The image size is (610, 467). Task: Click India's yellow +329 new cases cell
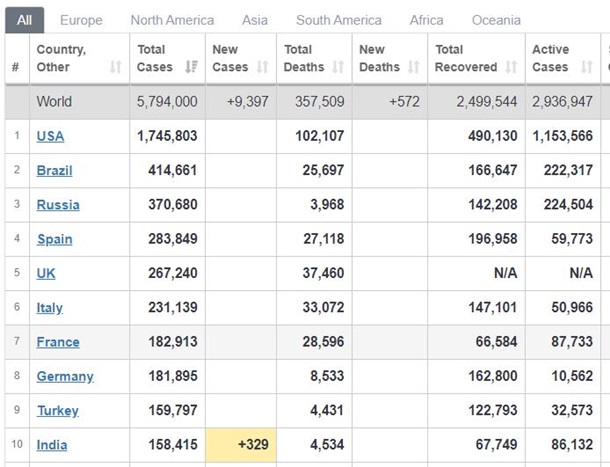[241, 445]
